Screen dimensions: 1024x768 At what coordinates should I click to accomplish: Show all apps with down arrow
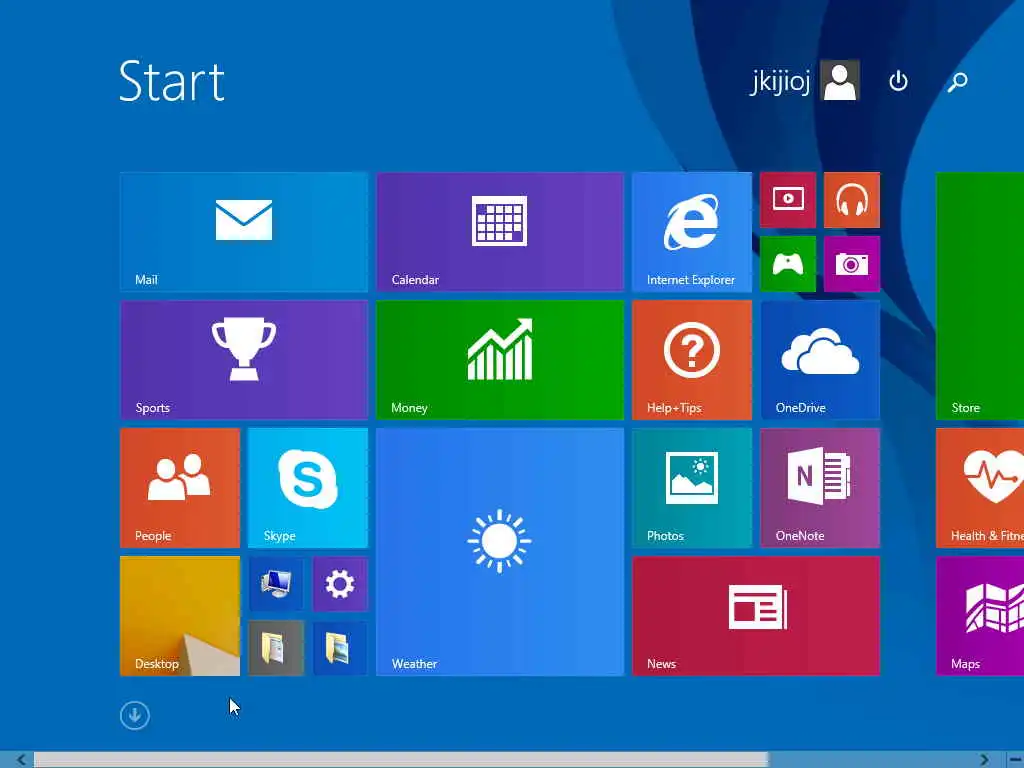135,715
